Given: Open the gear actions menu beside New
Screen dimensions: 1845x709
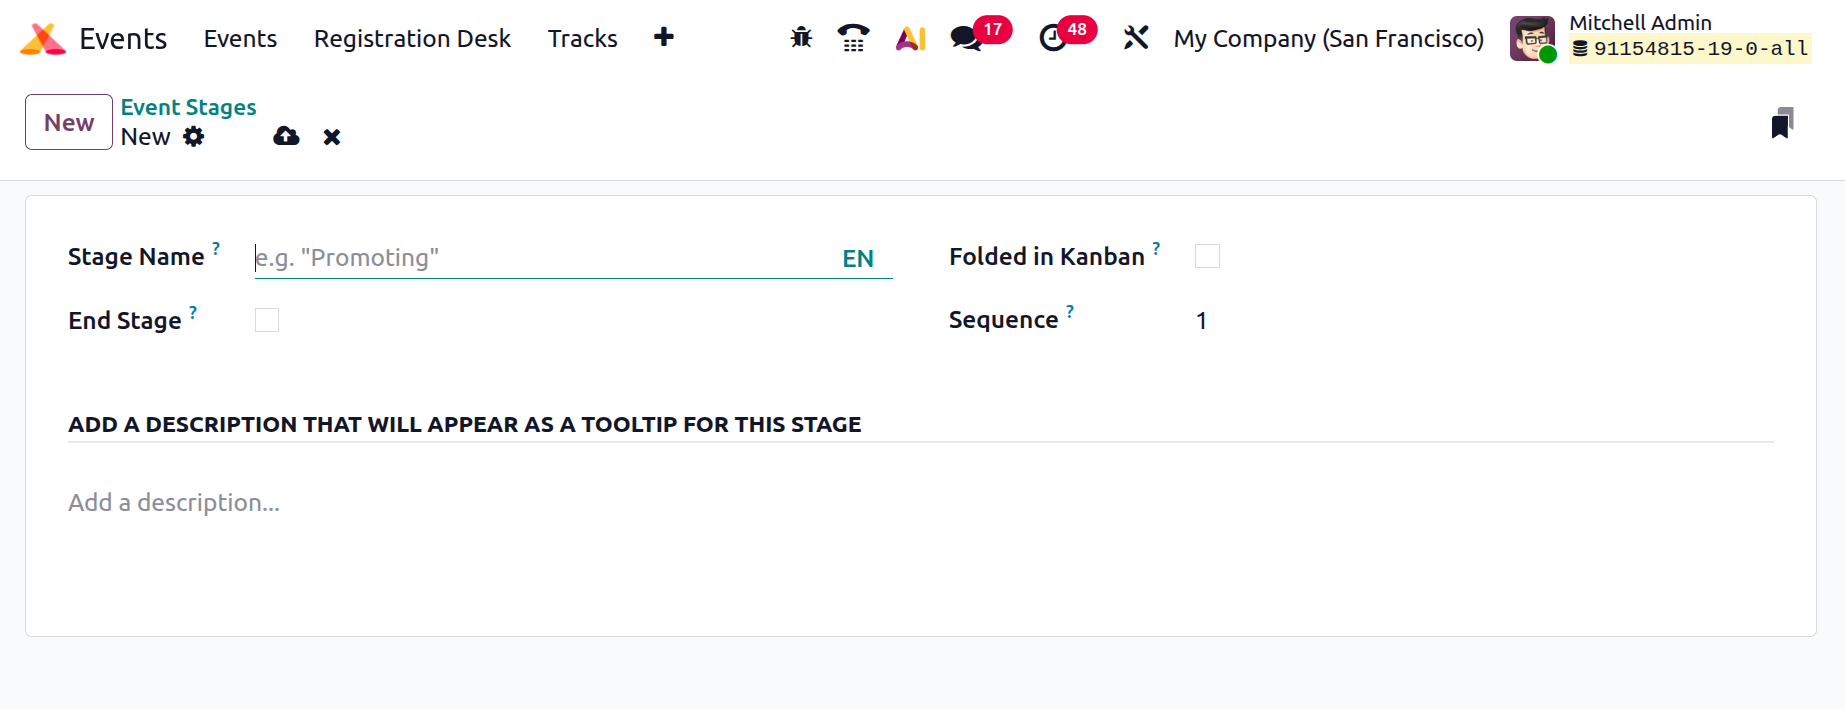Looking at the screenshot, I should pos(194,137).
